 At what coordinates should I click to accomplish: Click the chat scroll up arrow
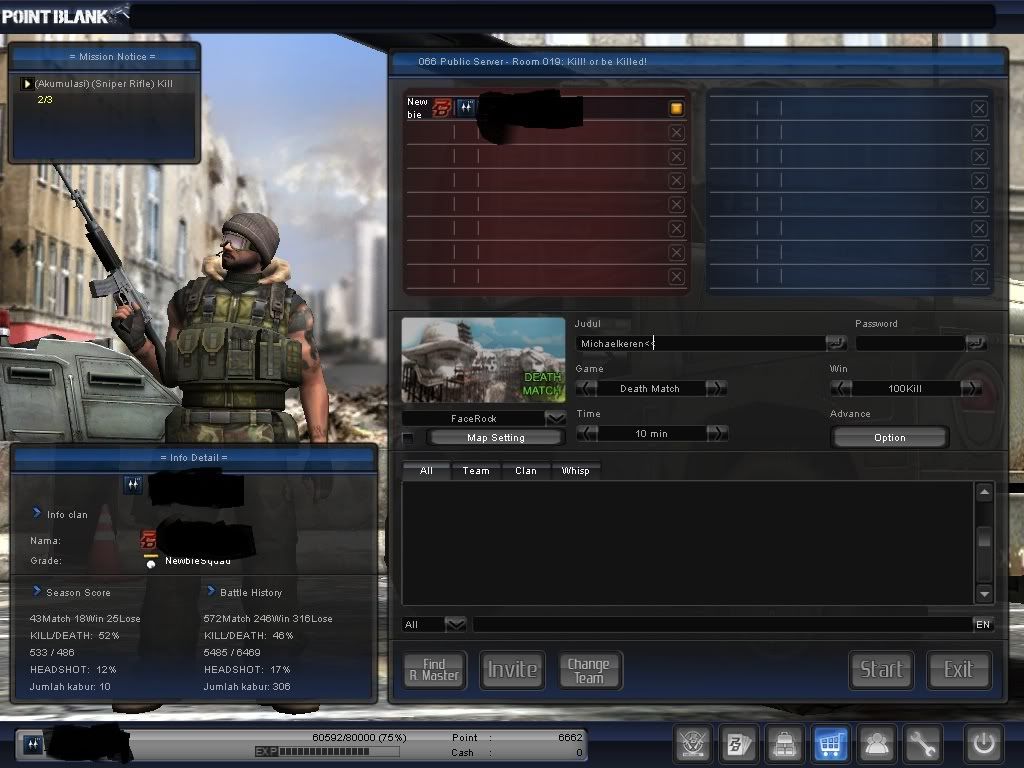pyautogui.click(x=984, y=492)
